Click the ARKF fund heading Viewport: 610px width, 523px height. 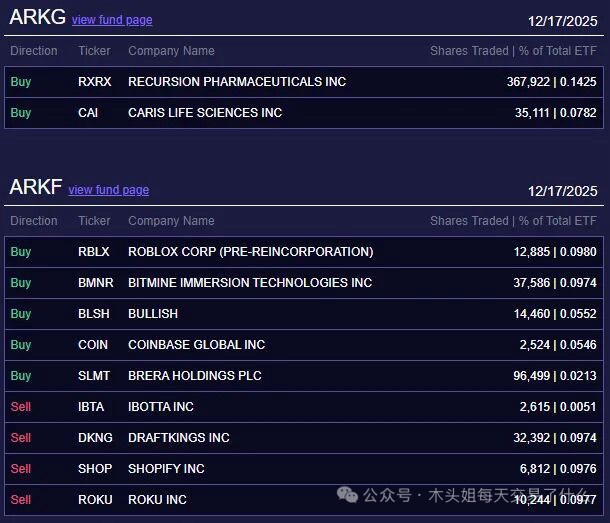coord(36,187)
